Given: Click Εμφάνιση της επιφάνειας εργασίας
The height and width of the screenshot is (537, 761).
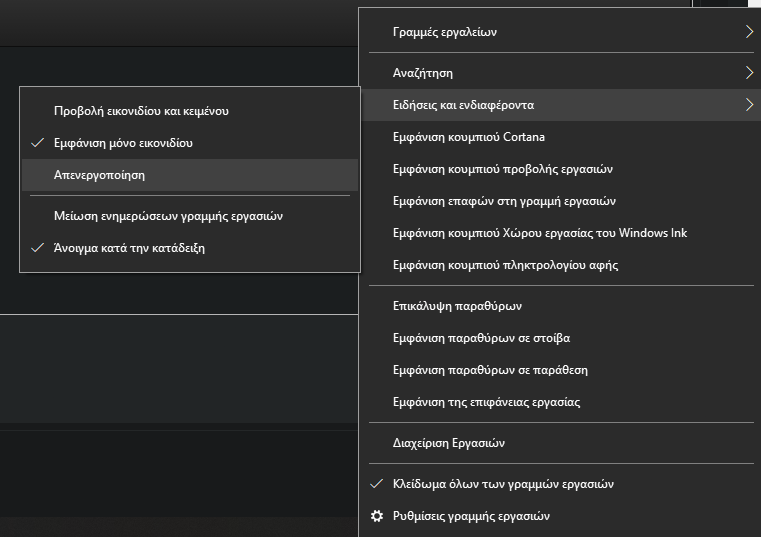Looking at the screenshot, I should 486,402.
